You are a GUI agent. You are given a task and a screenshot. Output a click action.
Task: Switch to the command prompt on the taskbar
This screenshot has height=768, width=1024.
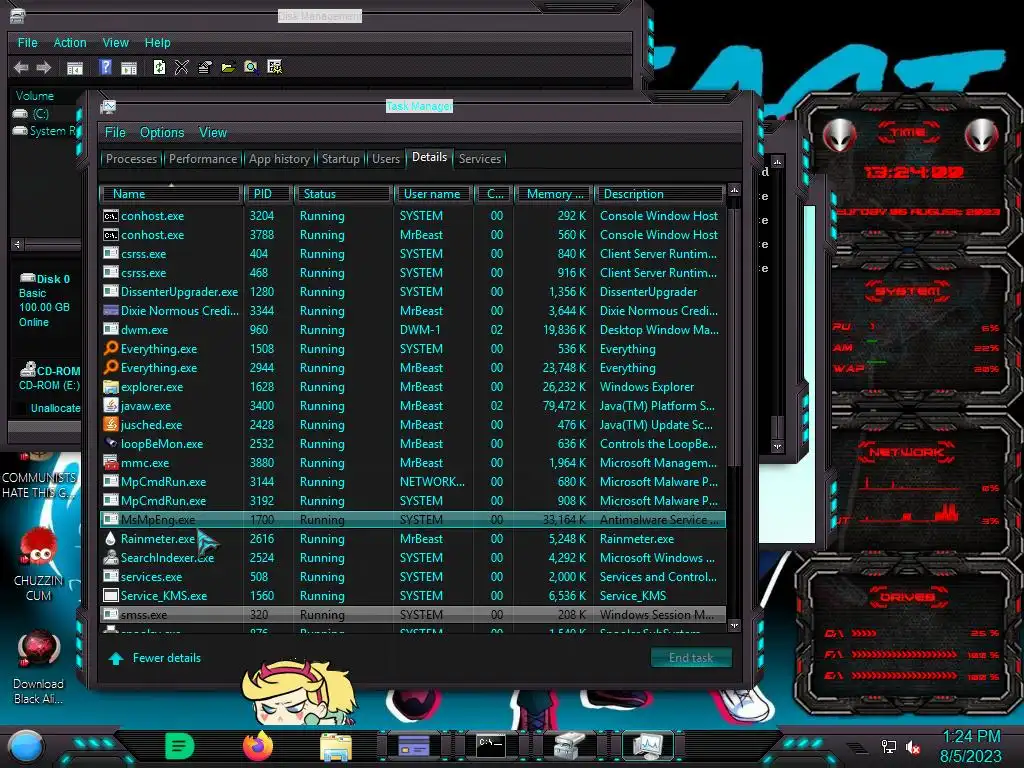(x=490, y=746)
